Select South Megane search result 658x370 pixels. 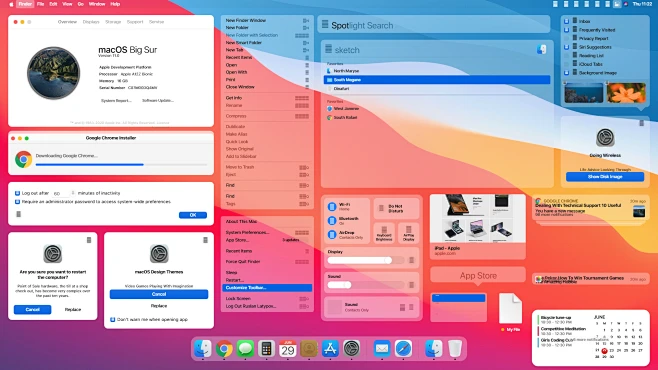point(436,80)
